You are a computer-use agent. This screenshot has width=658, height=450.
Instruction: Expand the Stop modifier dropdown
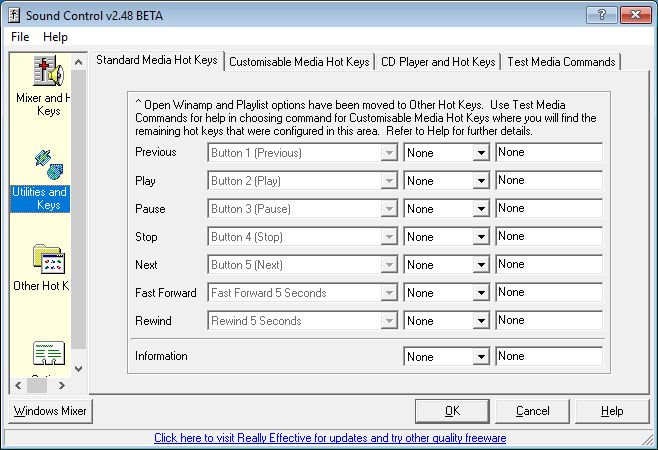click(480, 237)
